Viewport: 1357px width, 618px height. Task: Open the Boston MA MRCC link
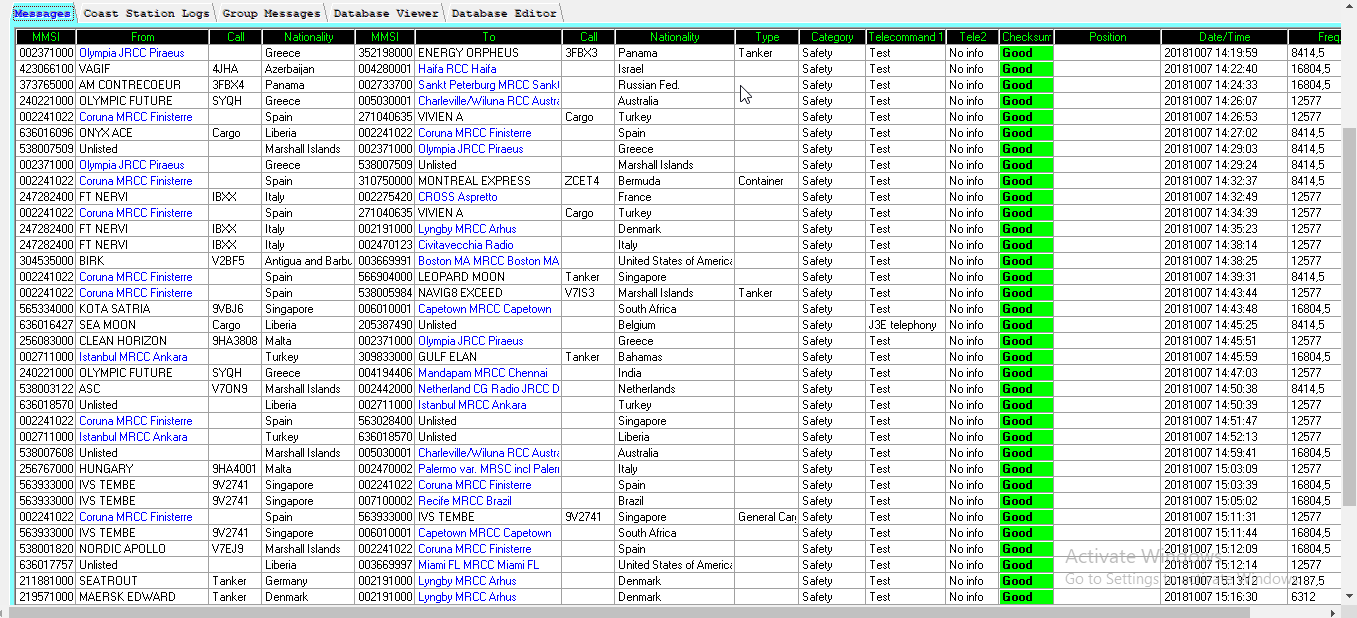coord(488,261)
